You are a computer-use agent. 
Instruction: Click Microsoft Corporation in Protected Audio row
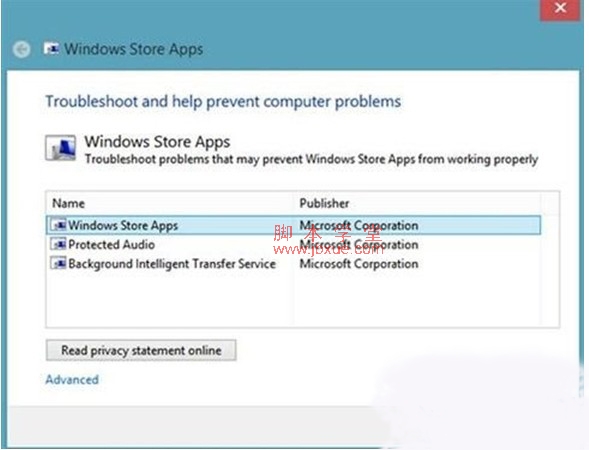pos(359,244)
